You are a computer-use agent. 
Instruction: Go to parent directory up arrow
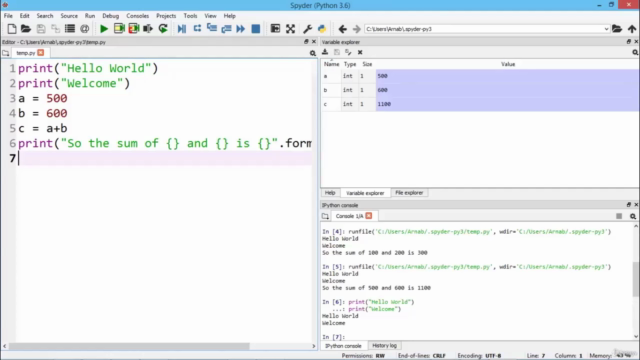pos(632,29)
